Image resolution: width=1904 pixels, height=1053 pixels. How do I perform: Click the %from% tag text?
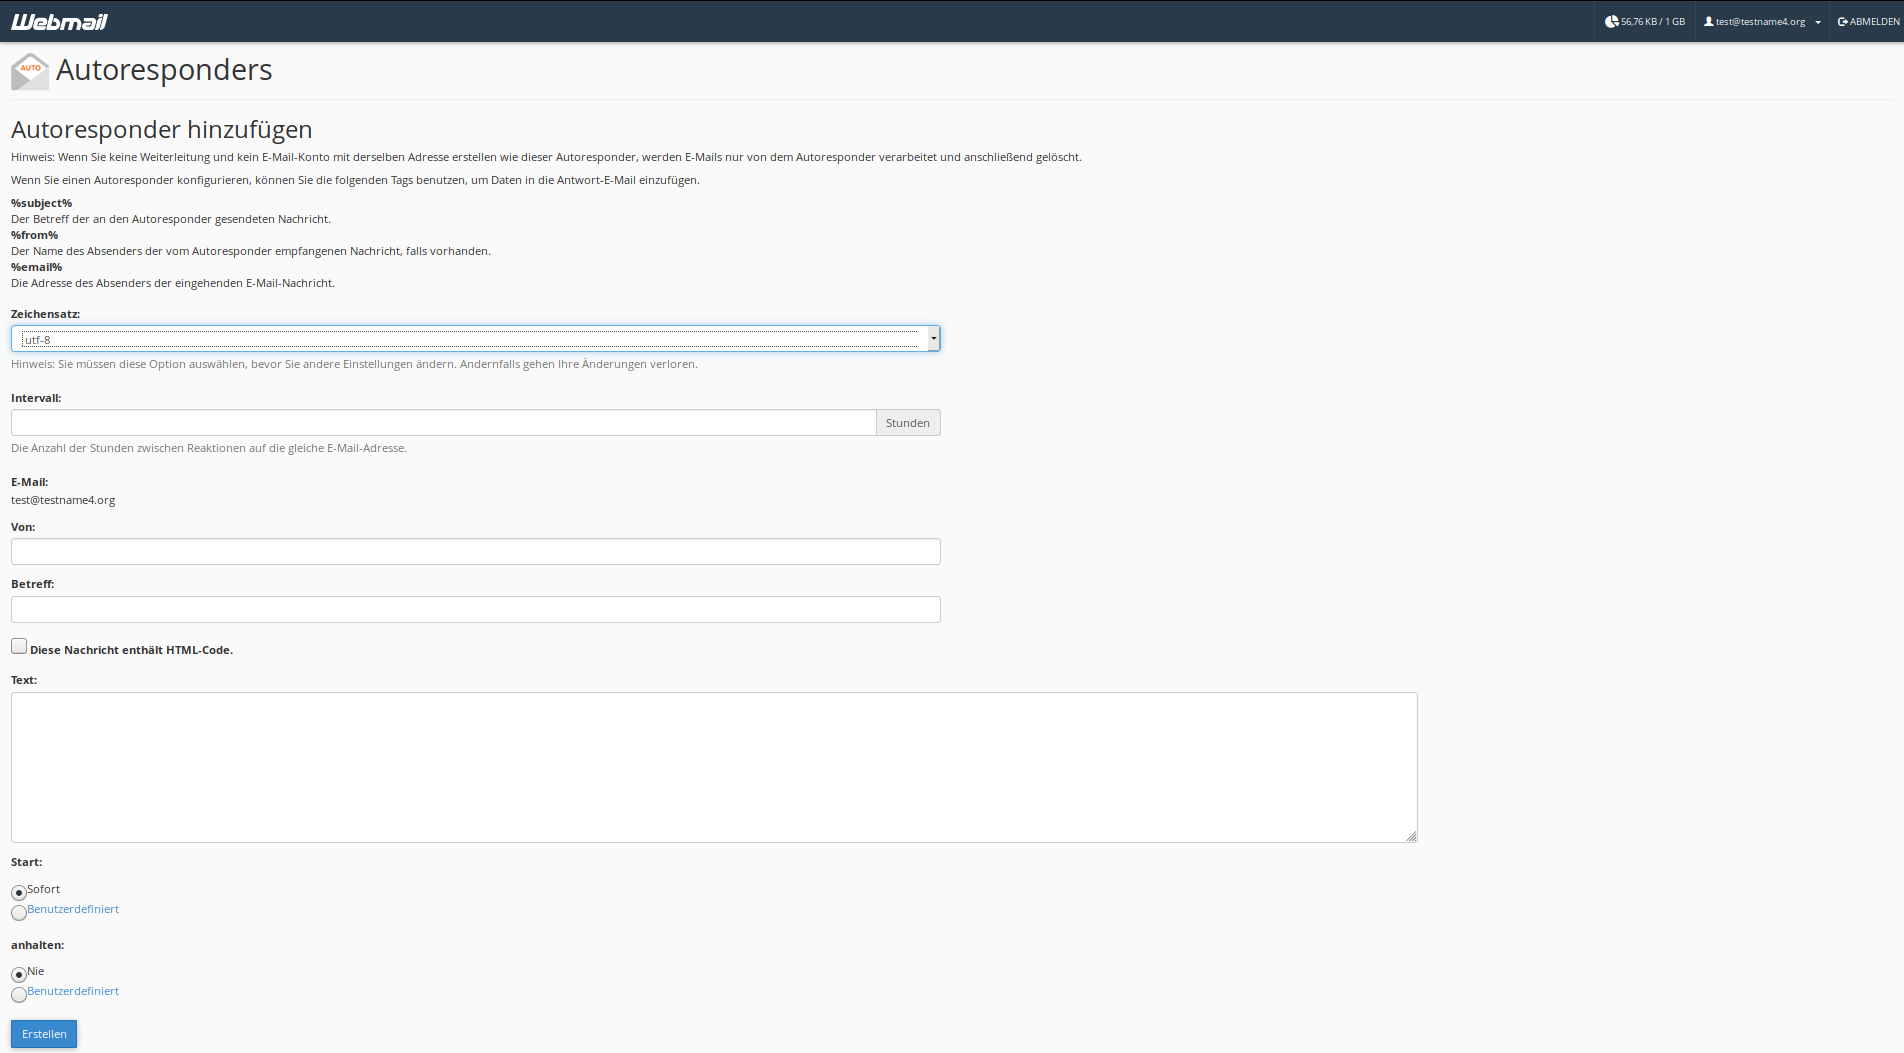(x=35, y=235)
